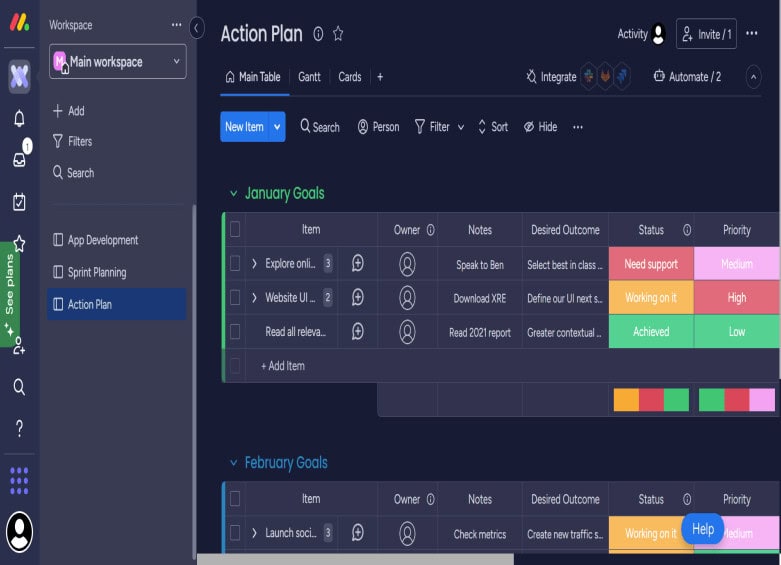Add update to Read all releva.. item
781x565 pixels.
358,331
